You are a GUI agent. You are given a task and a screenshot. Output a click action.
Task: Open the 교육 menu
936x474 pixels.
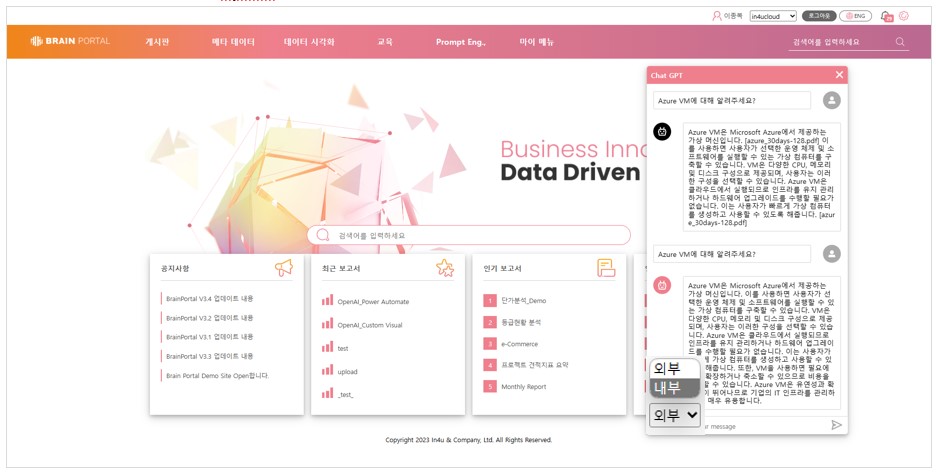pos(384,42)
